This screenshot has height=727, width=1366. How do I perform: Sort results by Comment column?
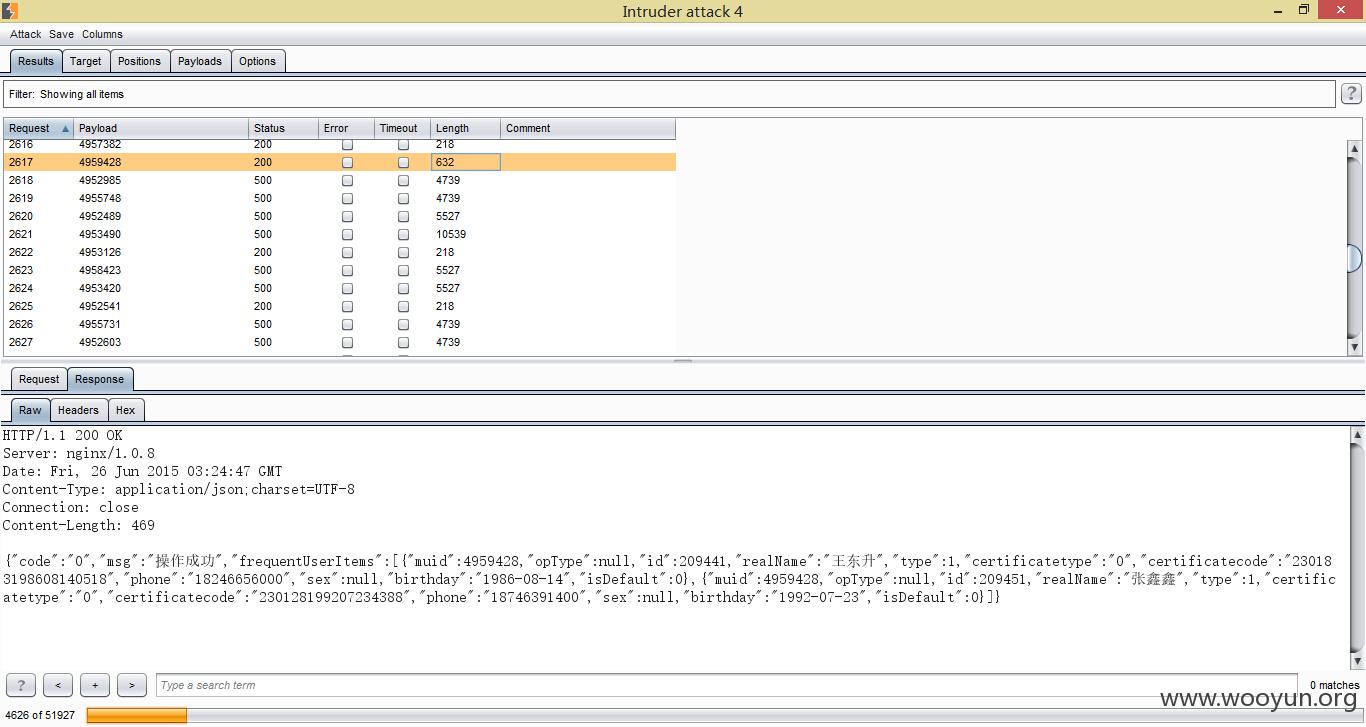coord(588,128)
